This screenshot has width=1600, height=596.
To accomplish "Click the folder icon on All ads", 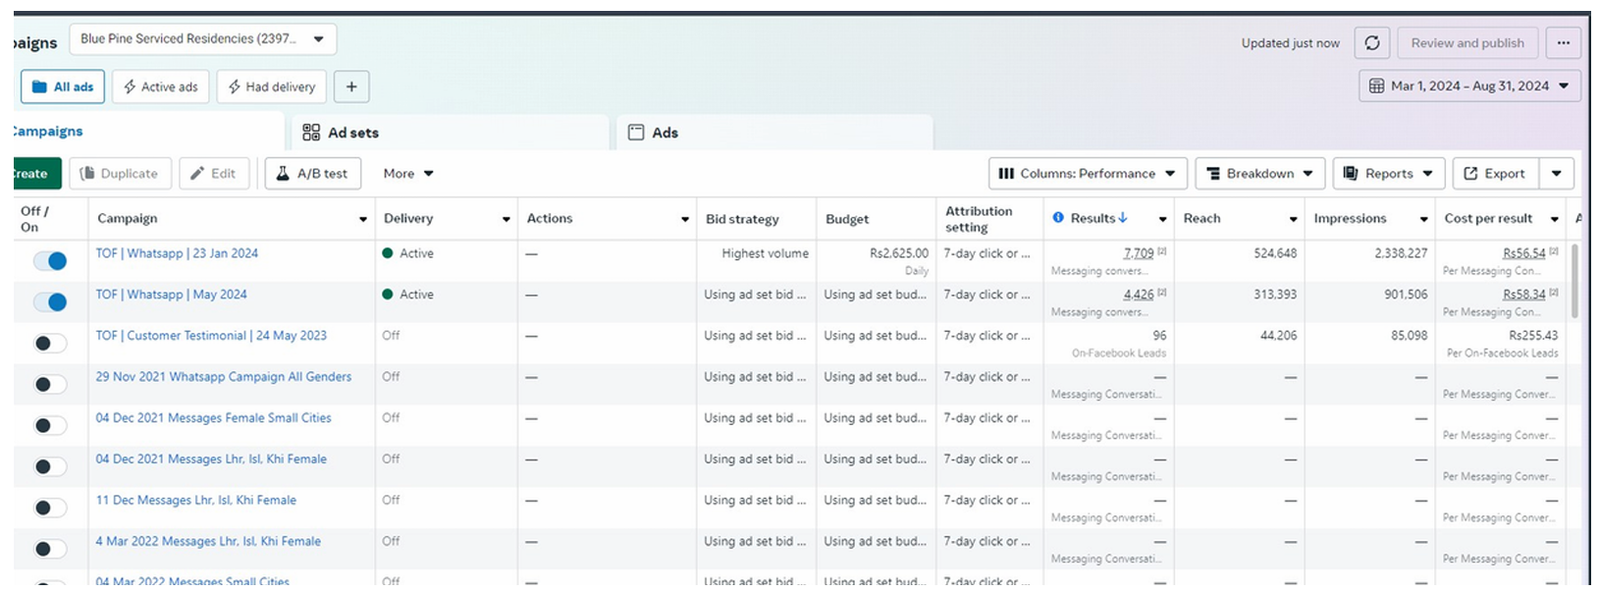I will pos(40,87).
